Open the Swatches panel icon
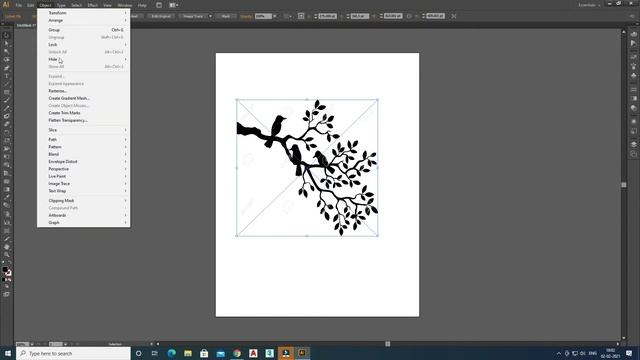 (x=633, y=57)
